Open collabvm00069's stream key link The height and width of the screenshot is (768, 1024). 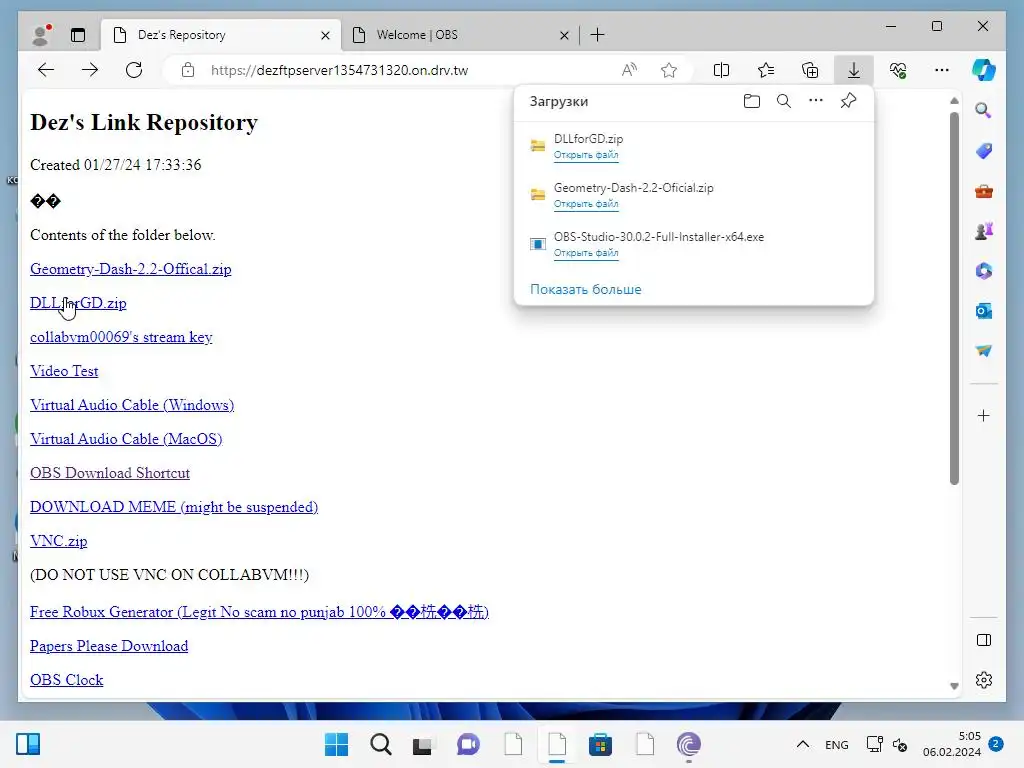tap(121, 337)
